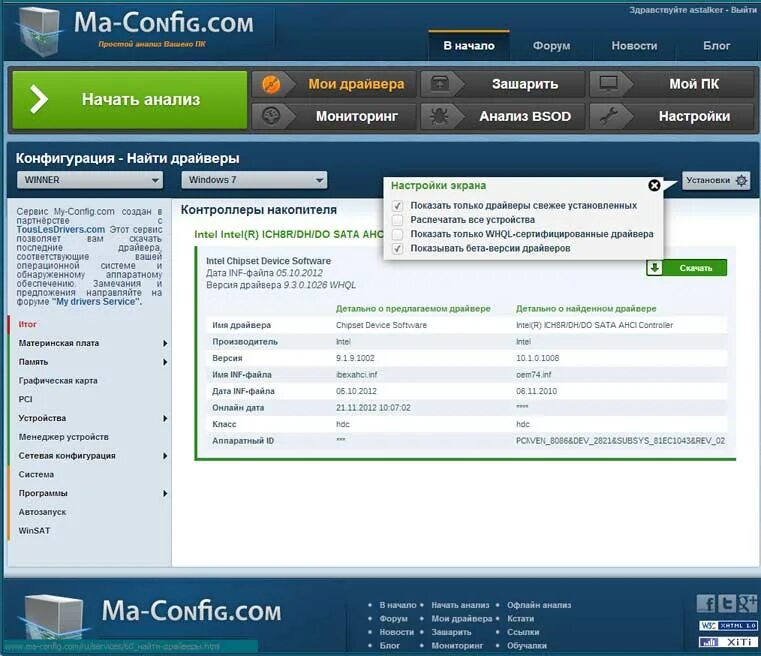Click the white arrow in Начать анализ
This screenshot has height=656, width=761.
click(39, 99)
